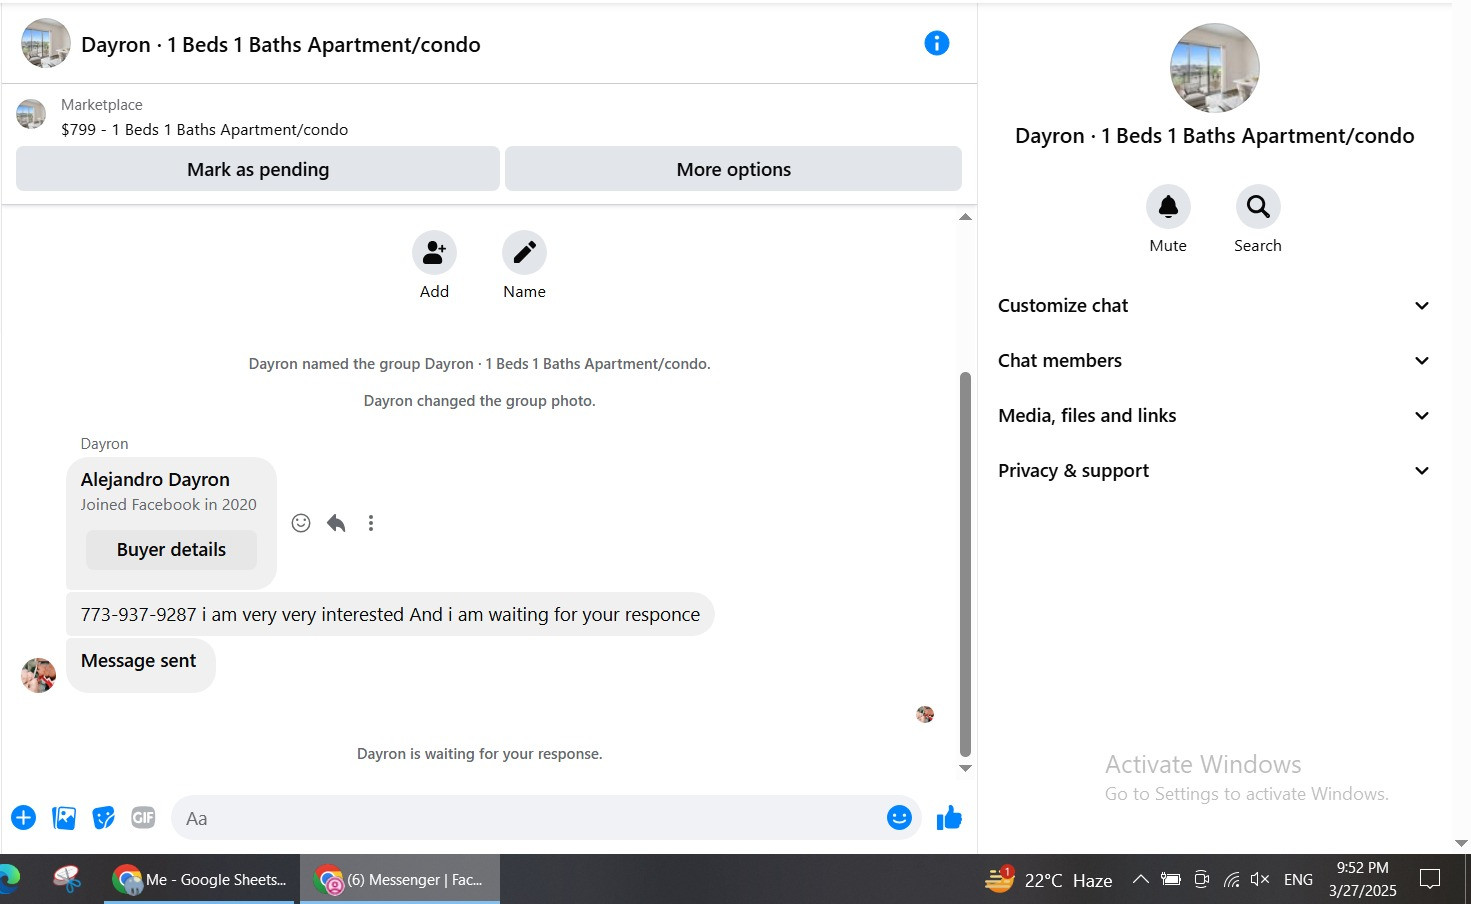The height and width of the screenshot is (904, 1471).
Task: Open more actions with the blue plus icon
Action: coord(23,818)
